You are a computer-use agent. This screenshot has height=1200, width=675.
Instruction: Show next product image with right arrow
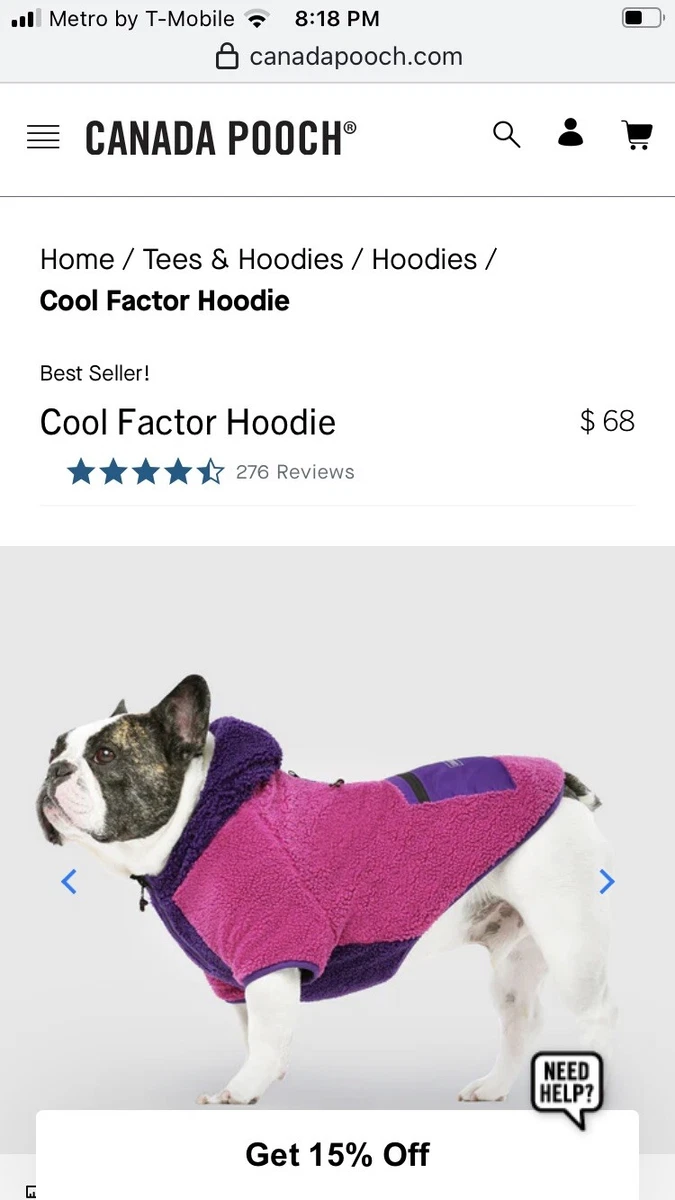606,881
